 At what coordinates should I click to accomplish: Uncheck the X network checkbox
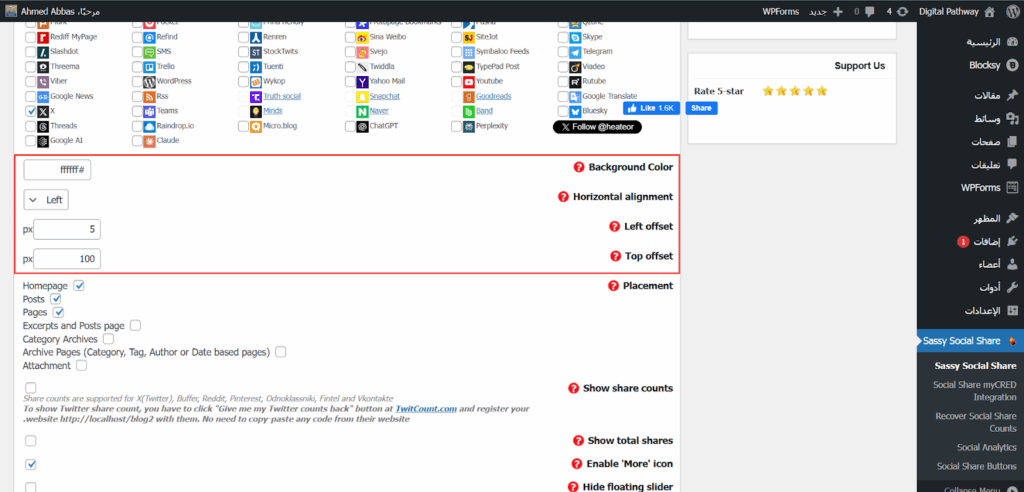tap(31, 111)
